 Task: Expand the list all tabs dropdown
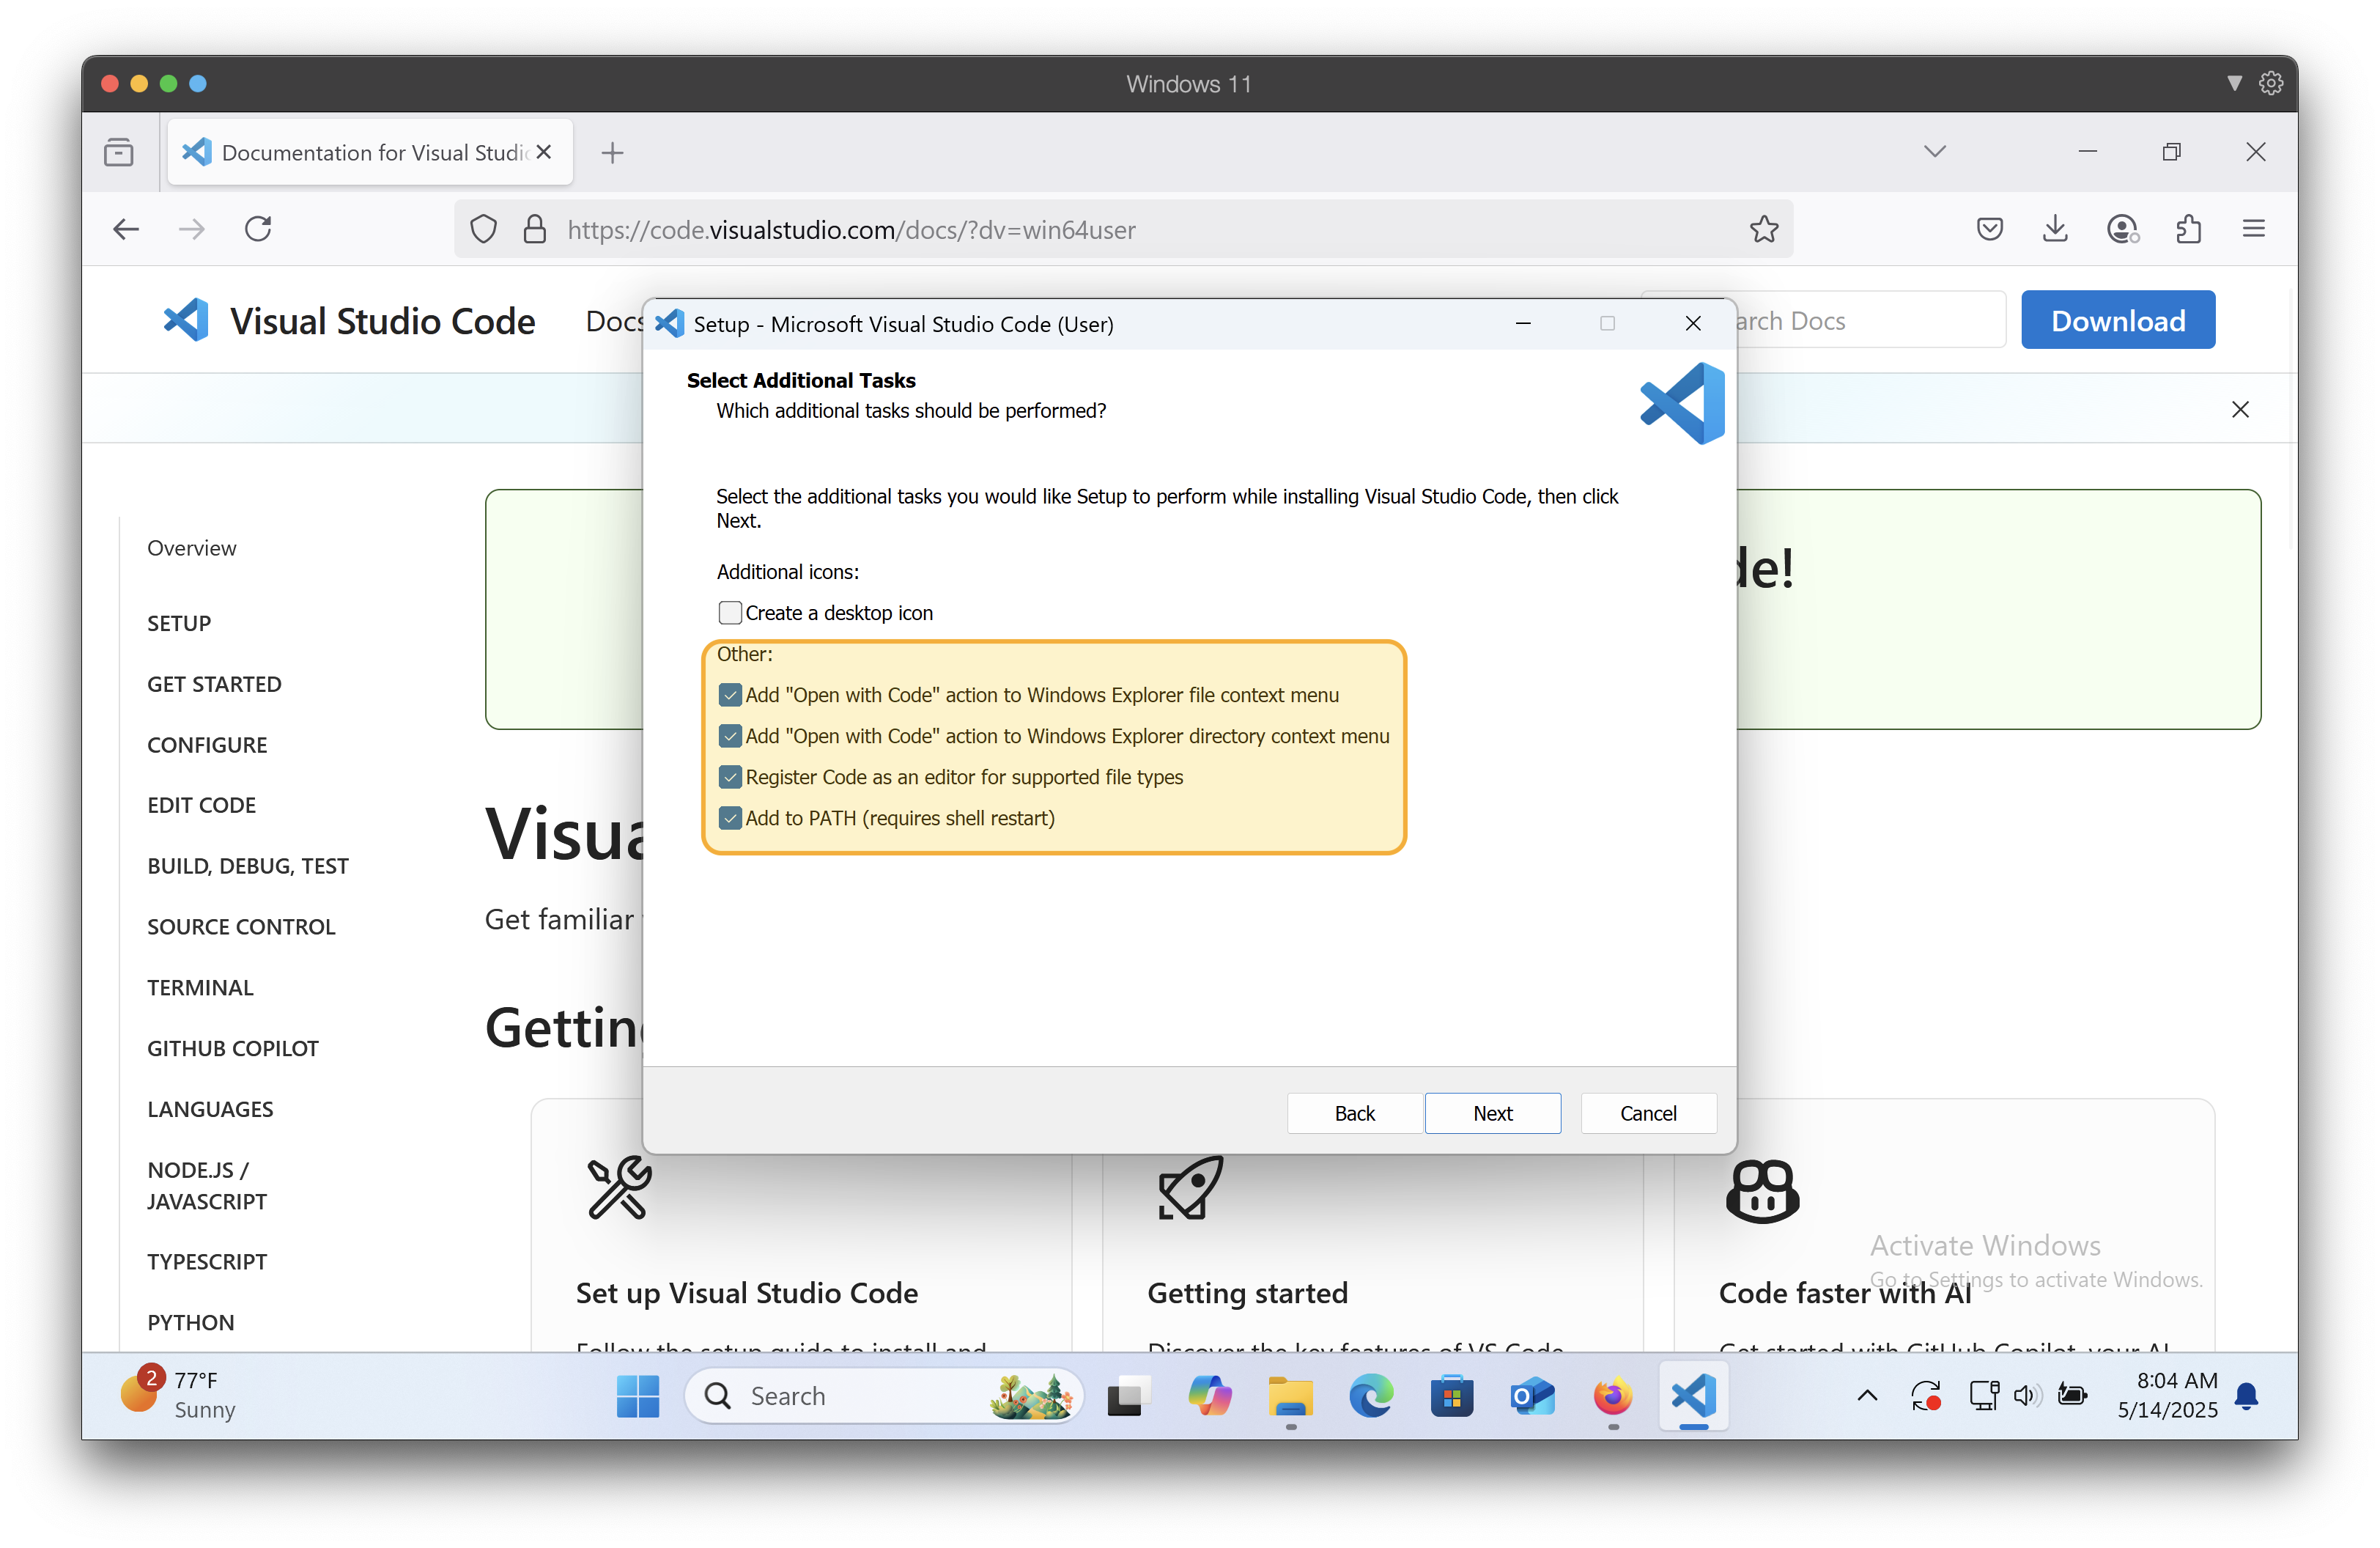[1934, 151]
